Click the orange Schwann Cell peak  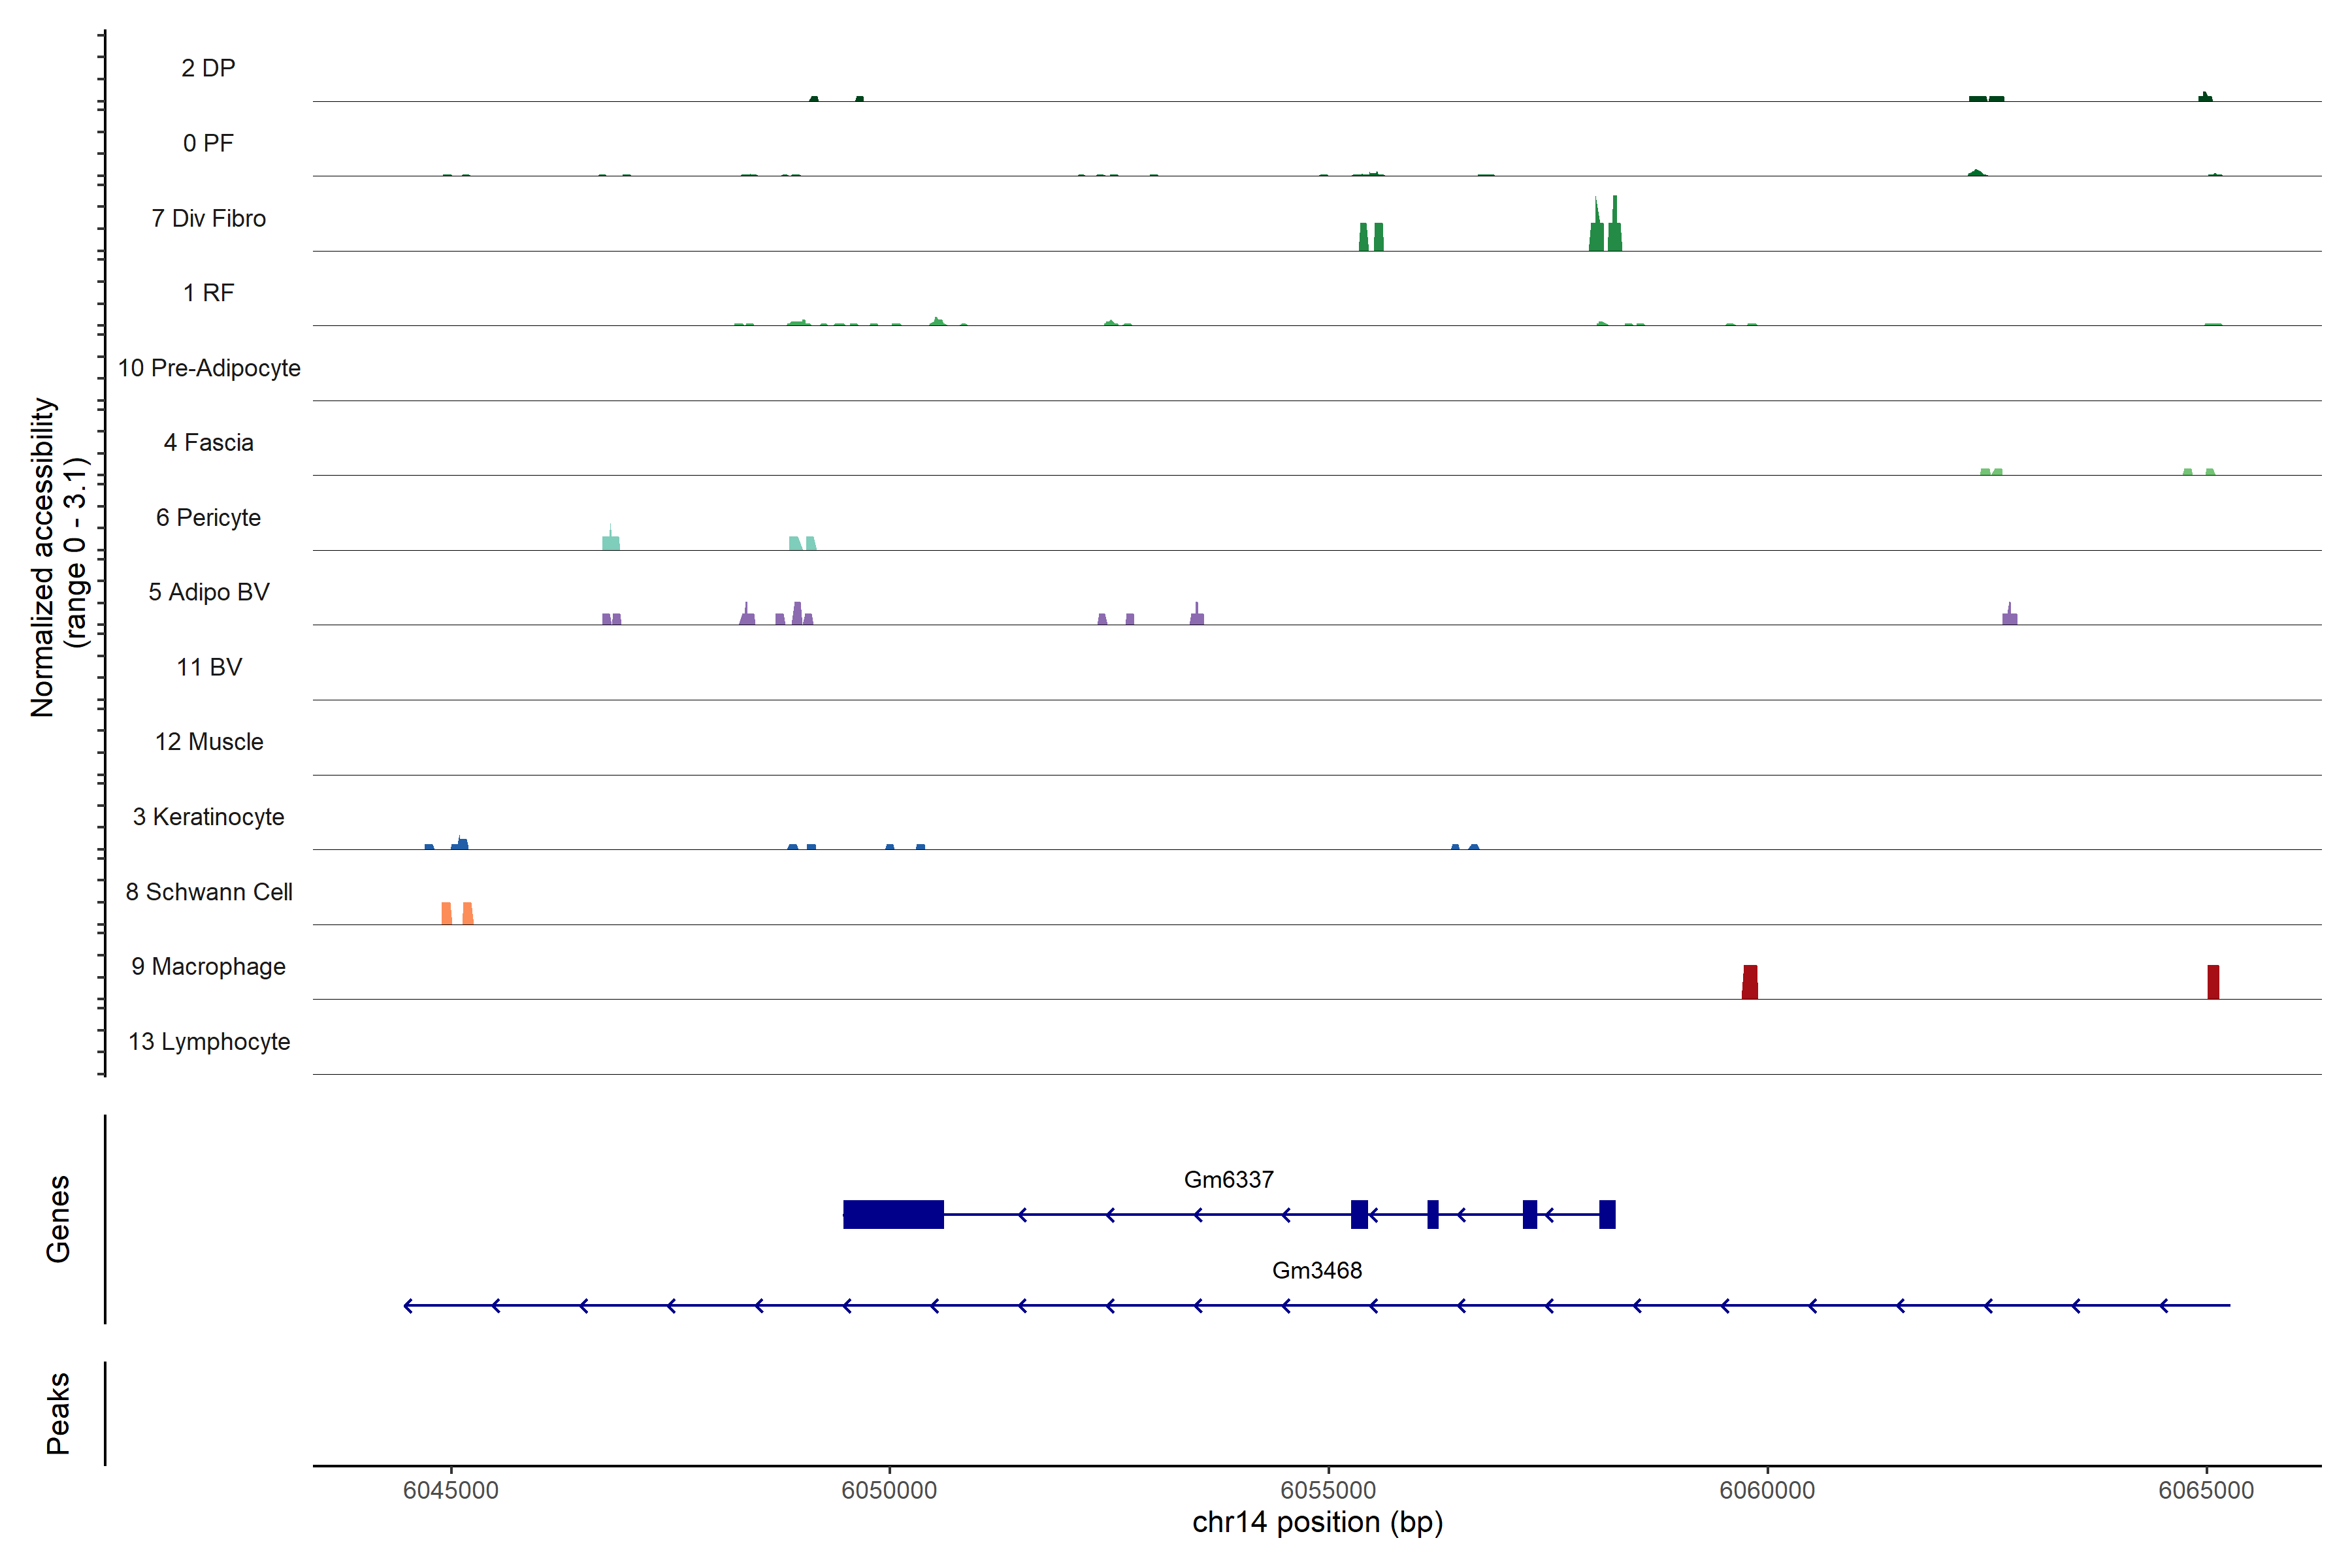(447, 913)
